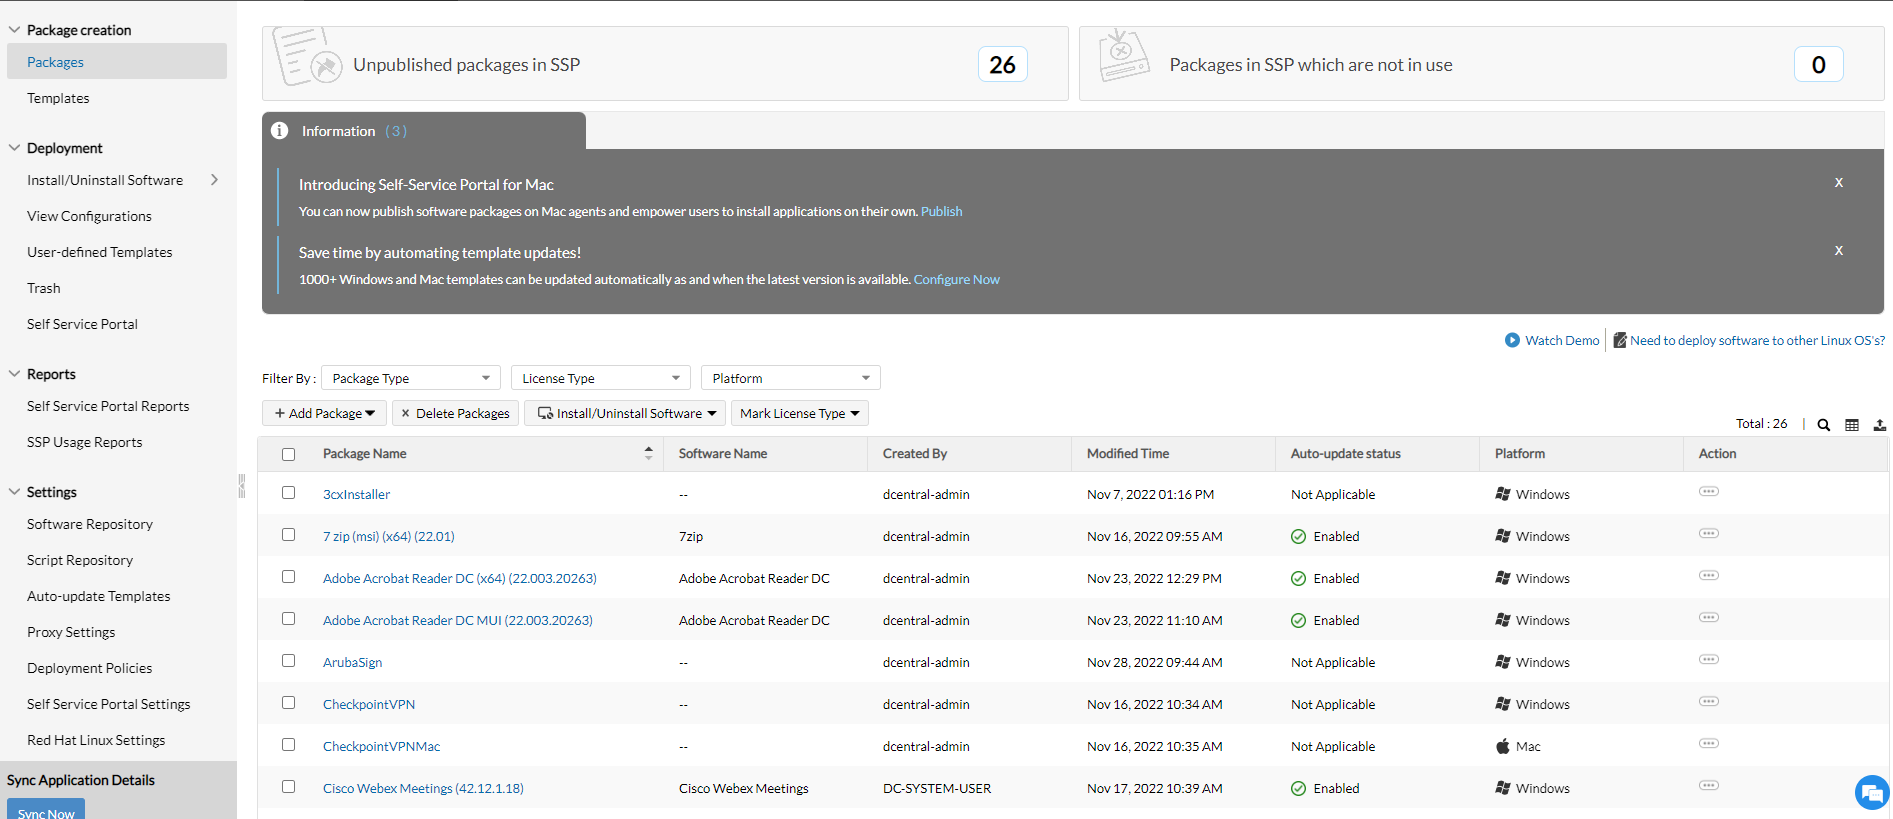Open action menu for 3cxInstaller row
The image size is (1893, 819).
pyautogui.click(x=1708, y=492)
